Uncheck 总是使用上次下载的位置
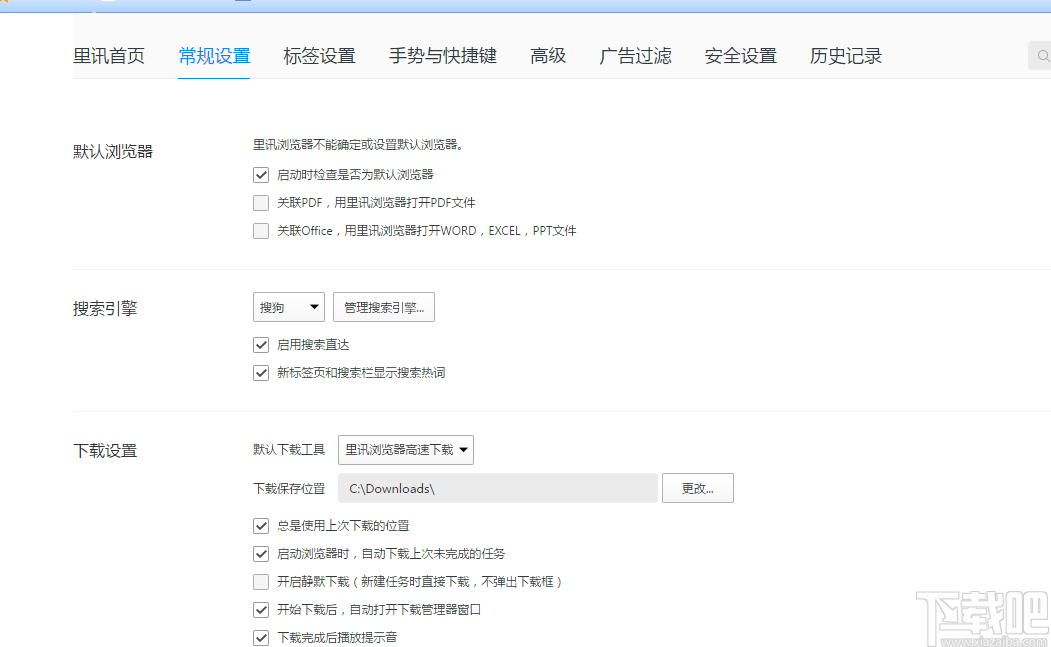 tap(261, 526)
